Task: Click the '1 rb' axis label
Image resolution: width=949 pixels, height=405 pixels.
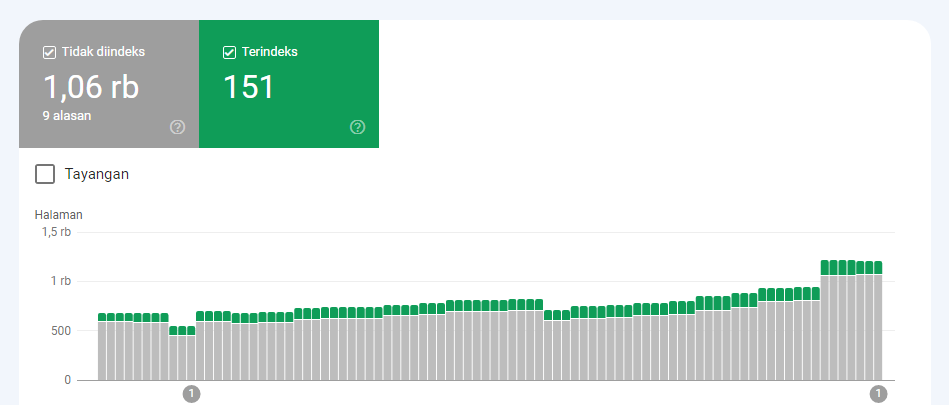Action: click(x=59, y=282)
